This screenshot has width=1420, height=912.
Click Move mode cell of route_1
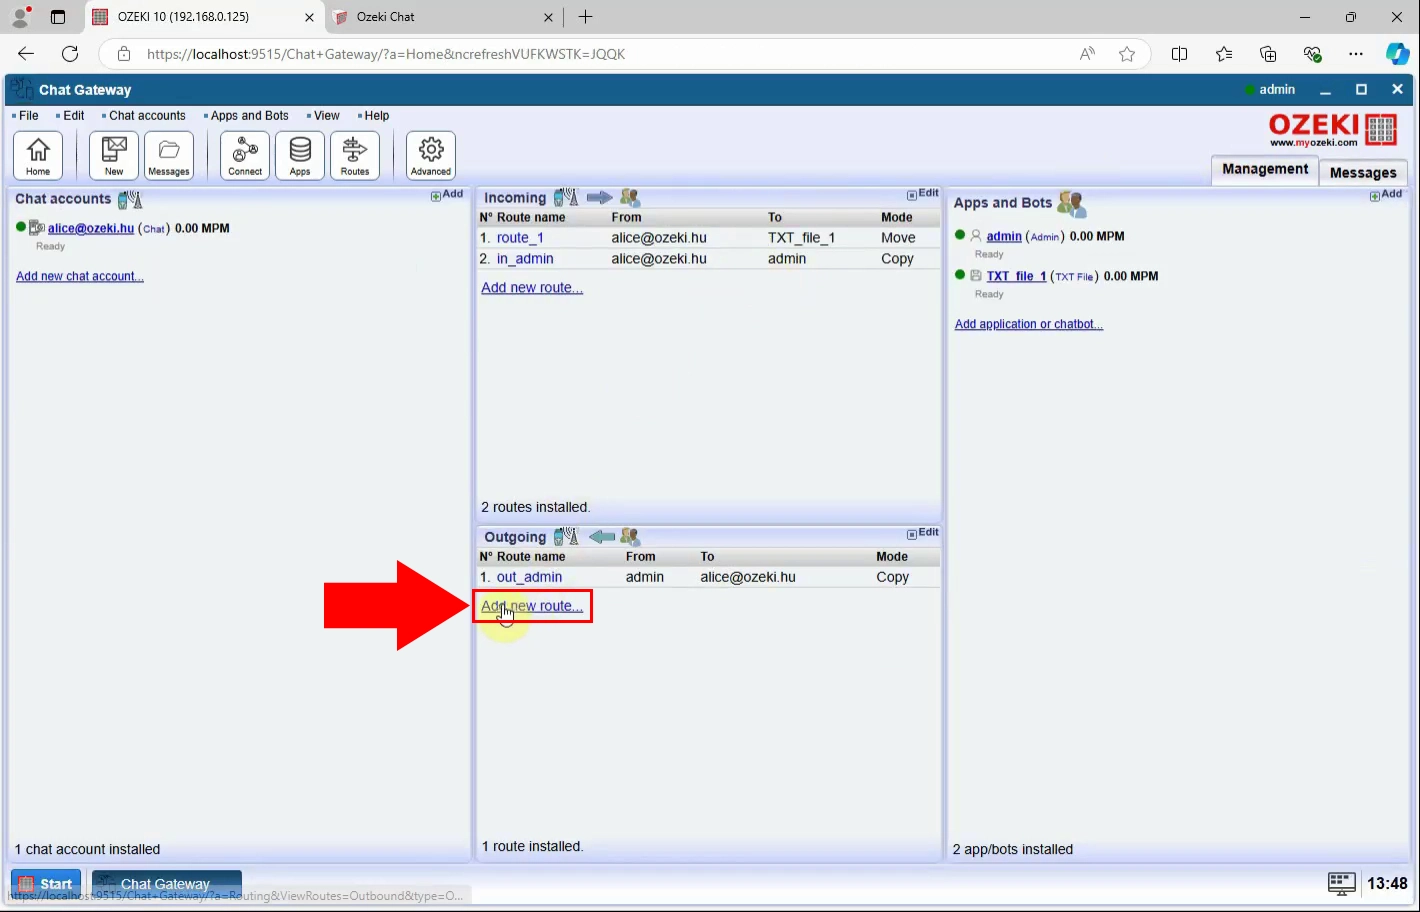coord(898,238)
